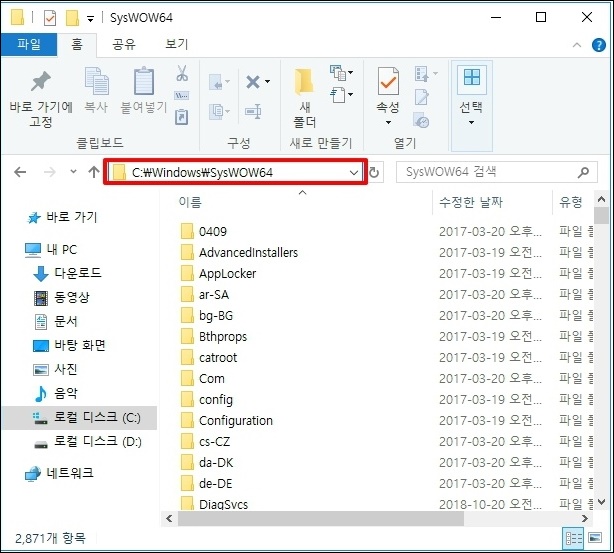The width and height of the screenshot is (614, 553).
Task: Open the Properties dropdown arrow
Action: 388,123
